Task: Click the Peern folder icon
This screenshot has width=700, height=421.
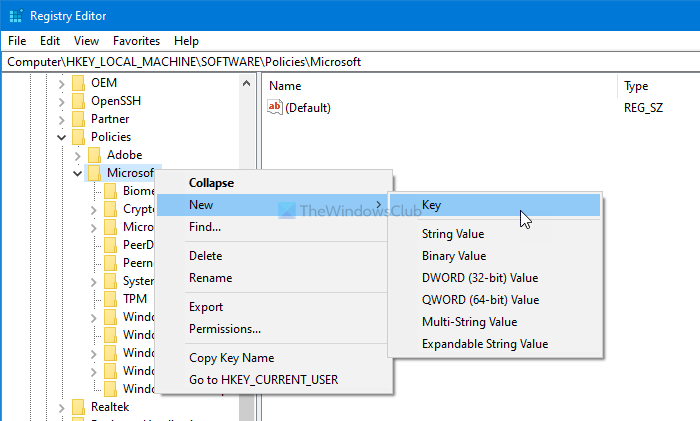Action: tap(110, 263)
